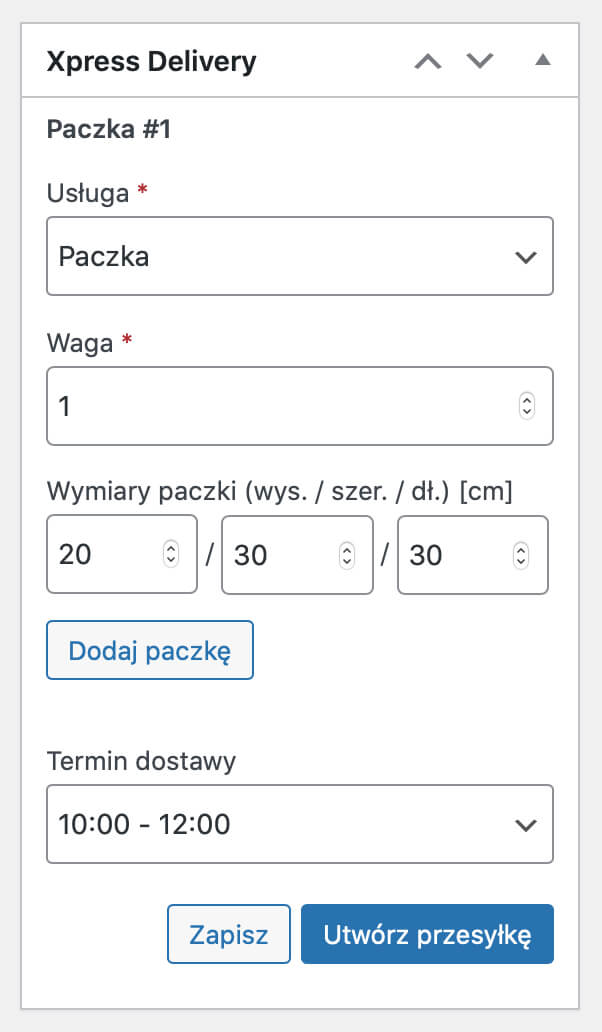
Task: Use the spinner on the last length field
Action: click(x=521, y=555)
